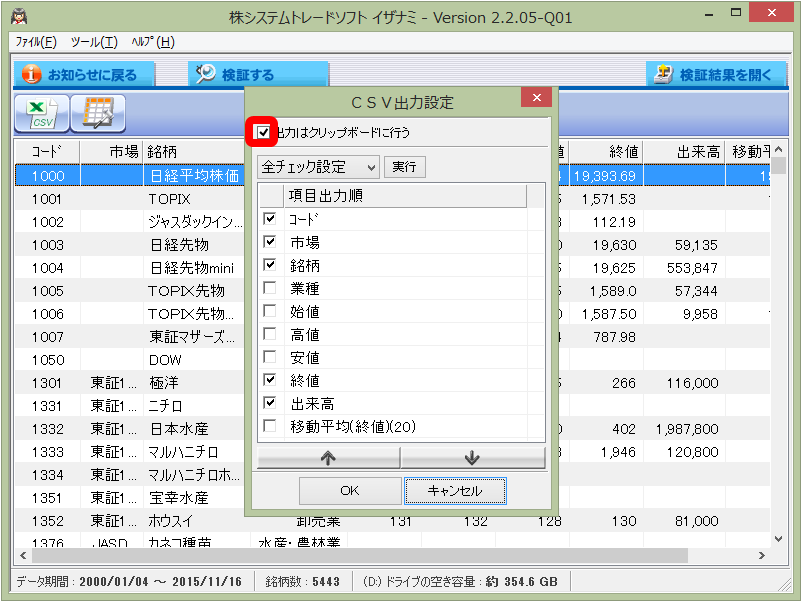The width and height of the screenshot is (802, 602).
Task: Sort by the 市場 column header
Action: (111, 152)
